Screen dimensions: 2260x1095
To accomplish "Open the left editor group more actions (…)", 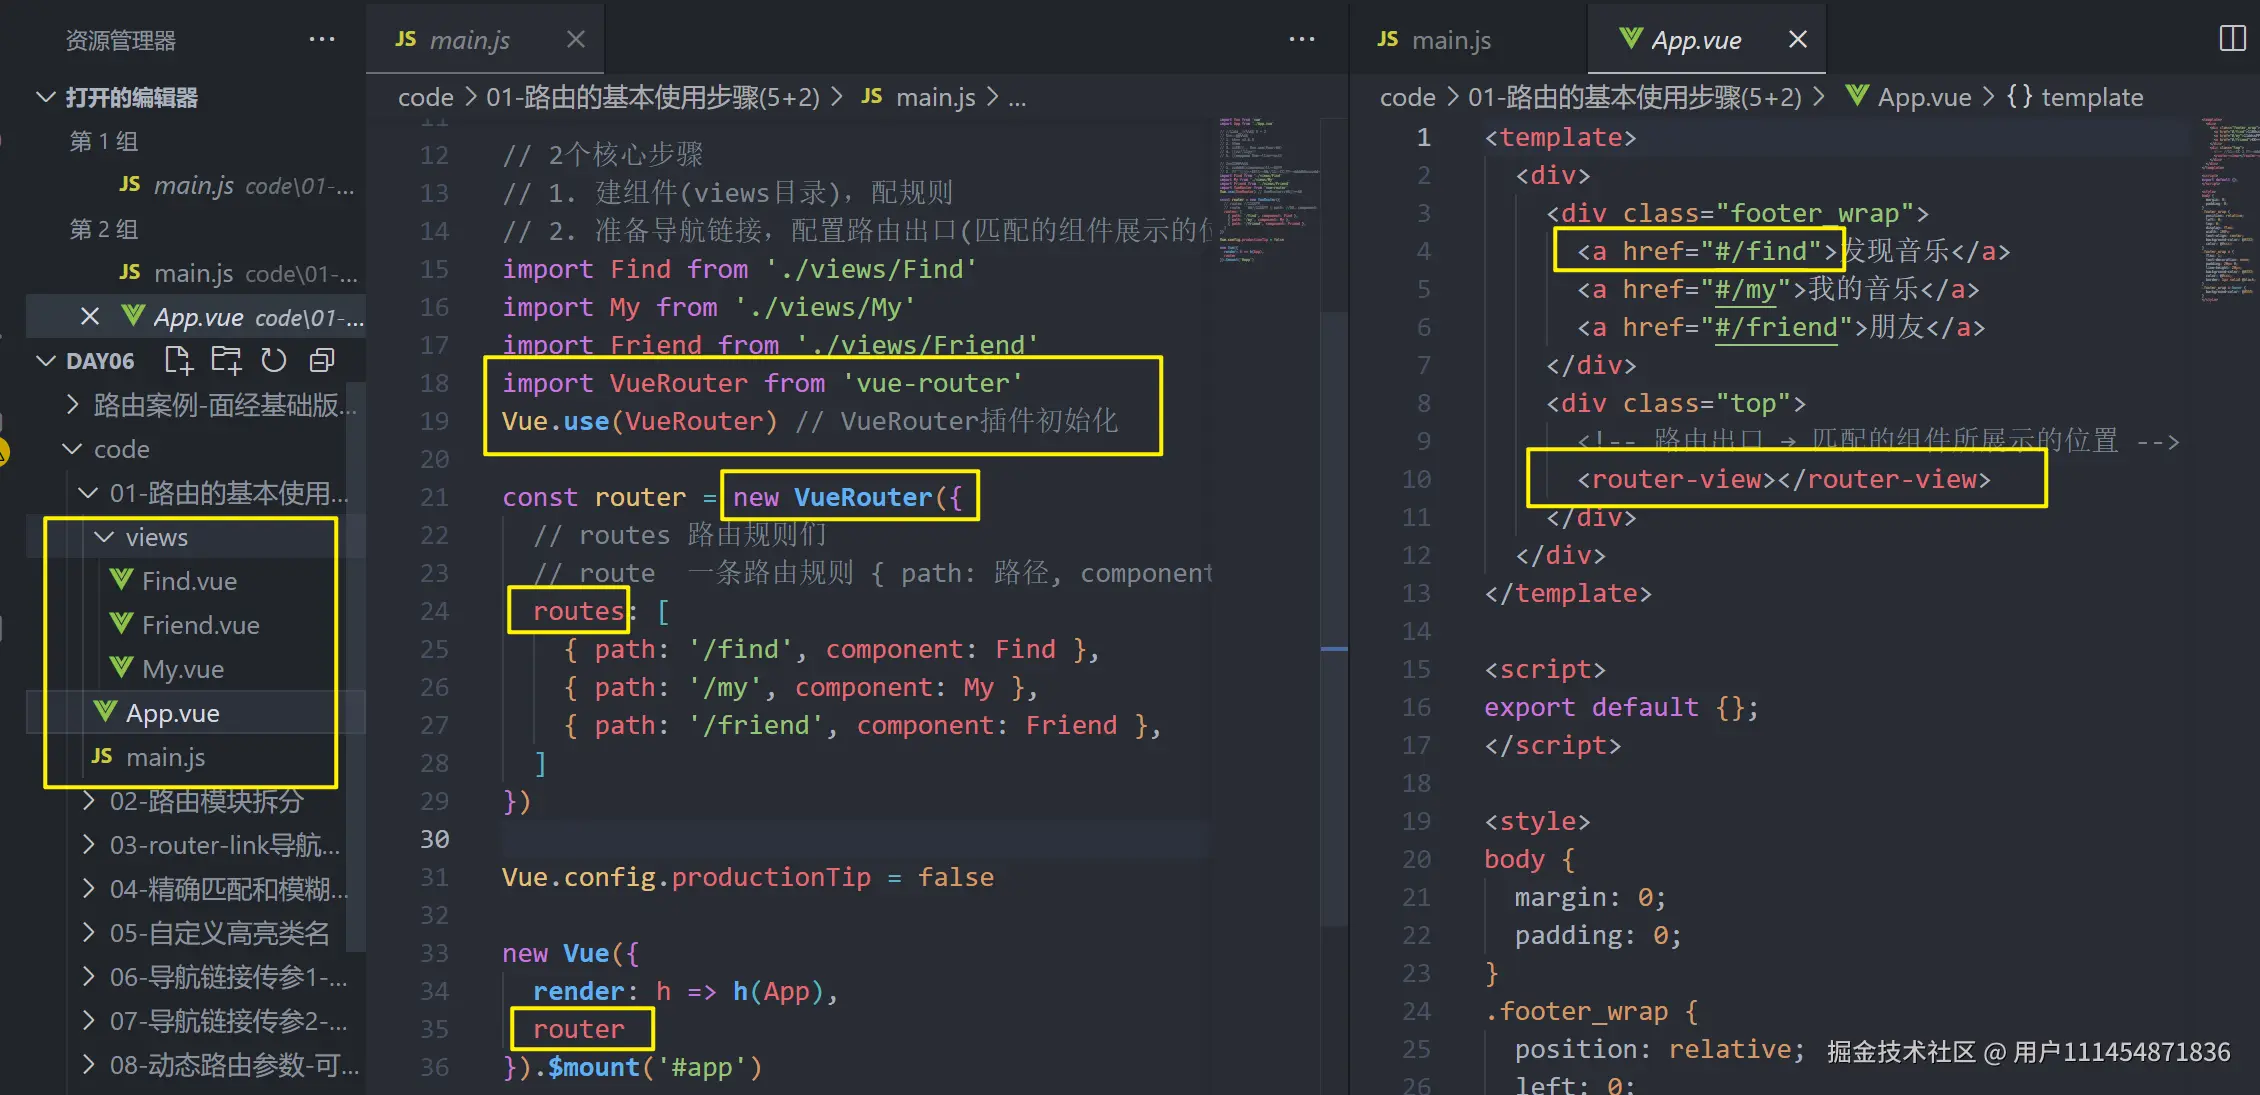I will (x=1302, y=39).
